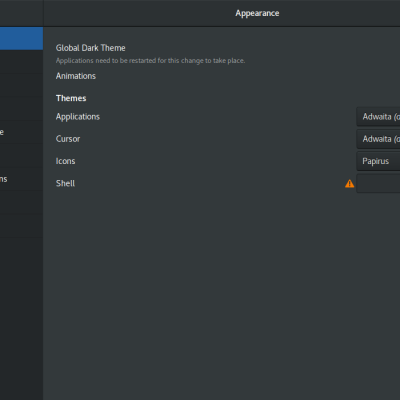Click the orange warning icon beside Shell
The image size is (400, 400).
[349, 183]
